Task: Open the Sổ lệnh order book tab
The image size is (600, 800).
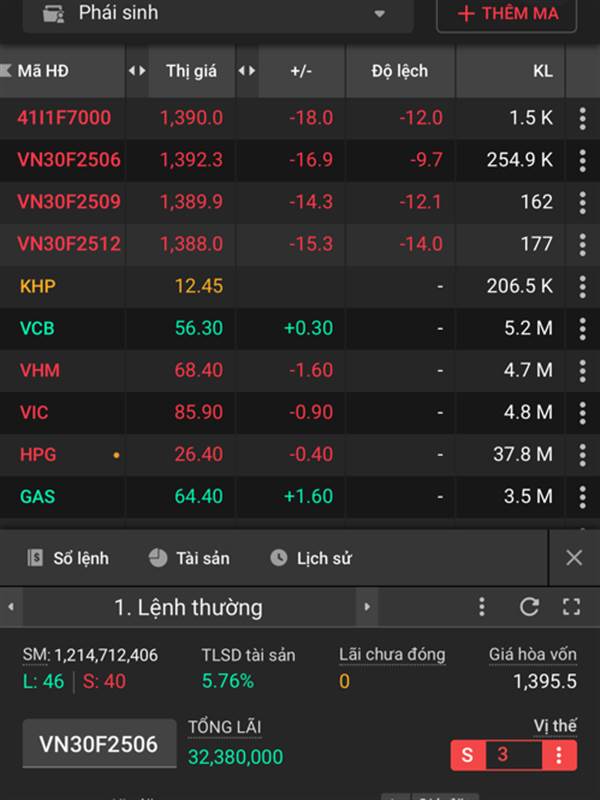Action: pyautogui.click(x=68, y=558)
